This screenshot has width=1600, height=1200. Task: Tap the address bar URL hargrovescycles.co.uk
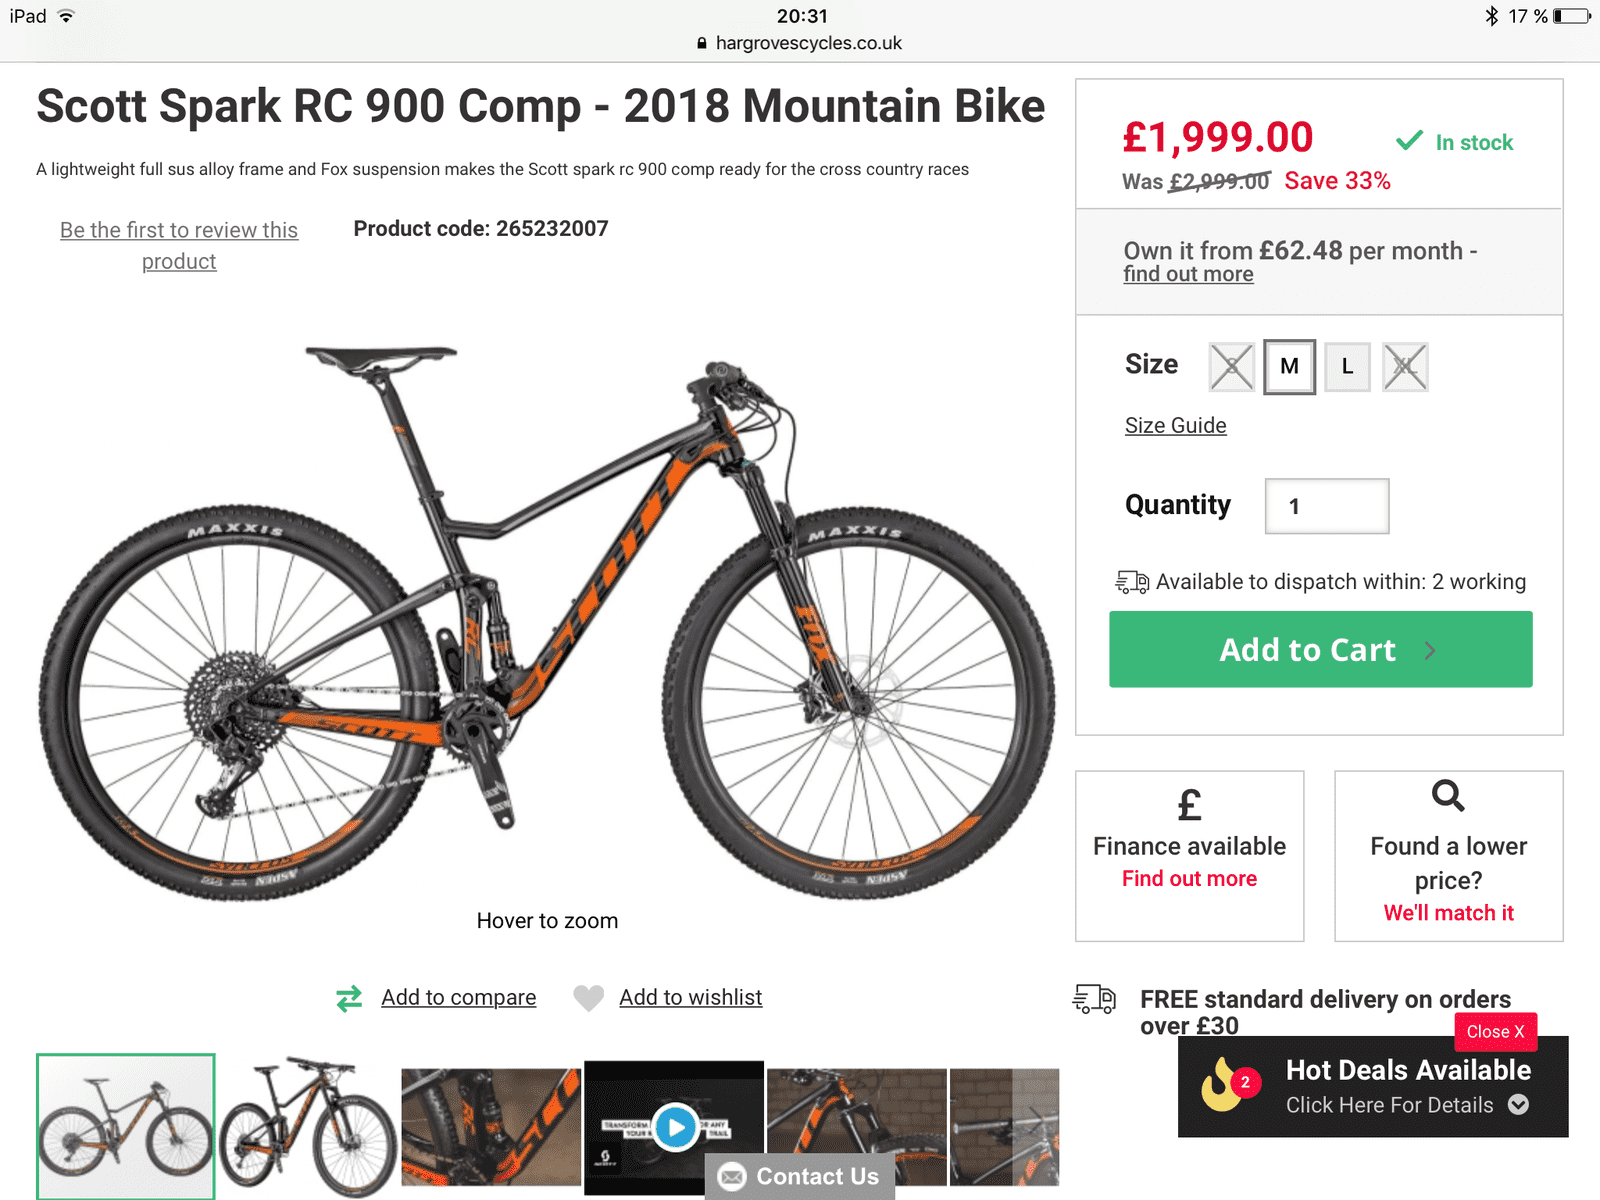click(x=808, y=43)
